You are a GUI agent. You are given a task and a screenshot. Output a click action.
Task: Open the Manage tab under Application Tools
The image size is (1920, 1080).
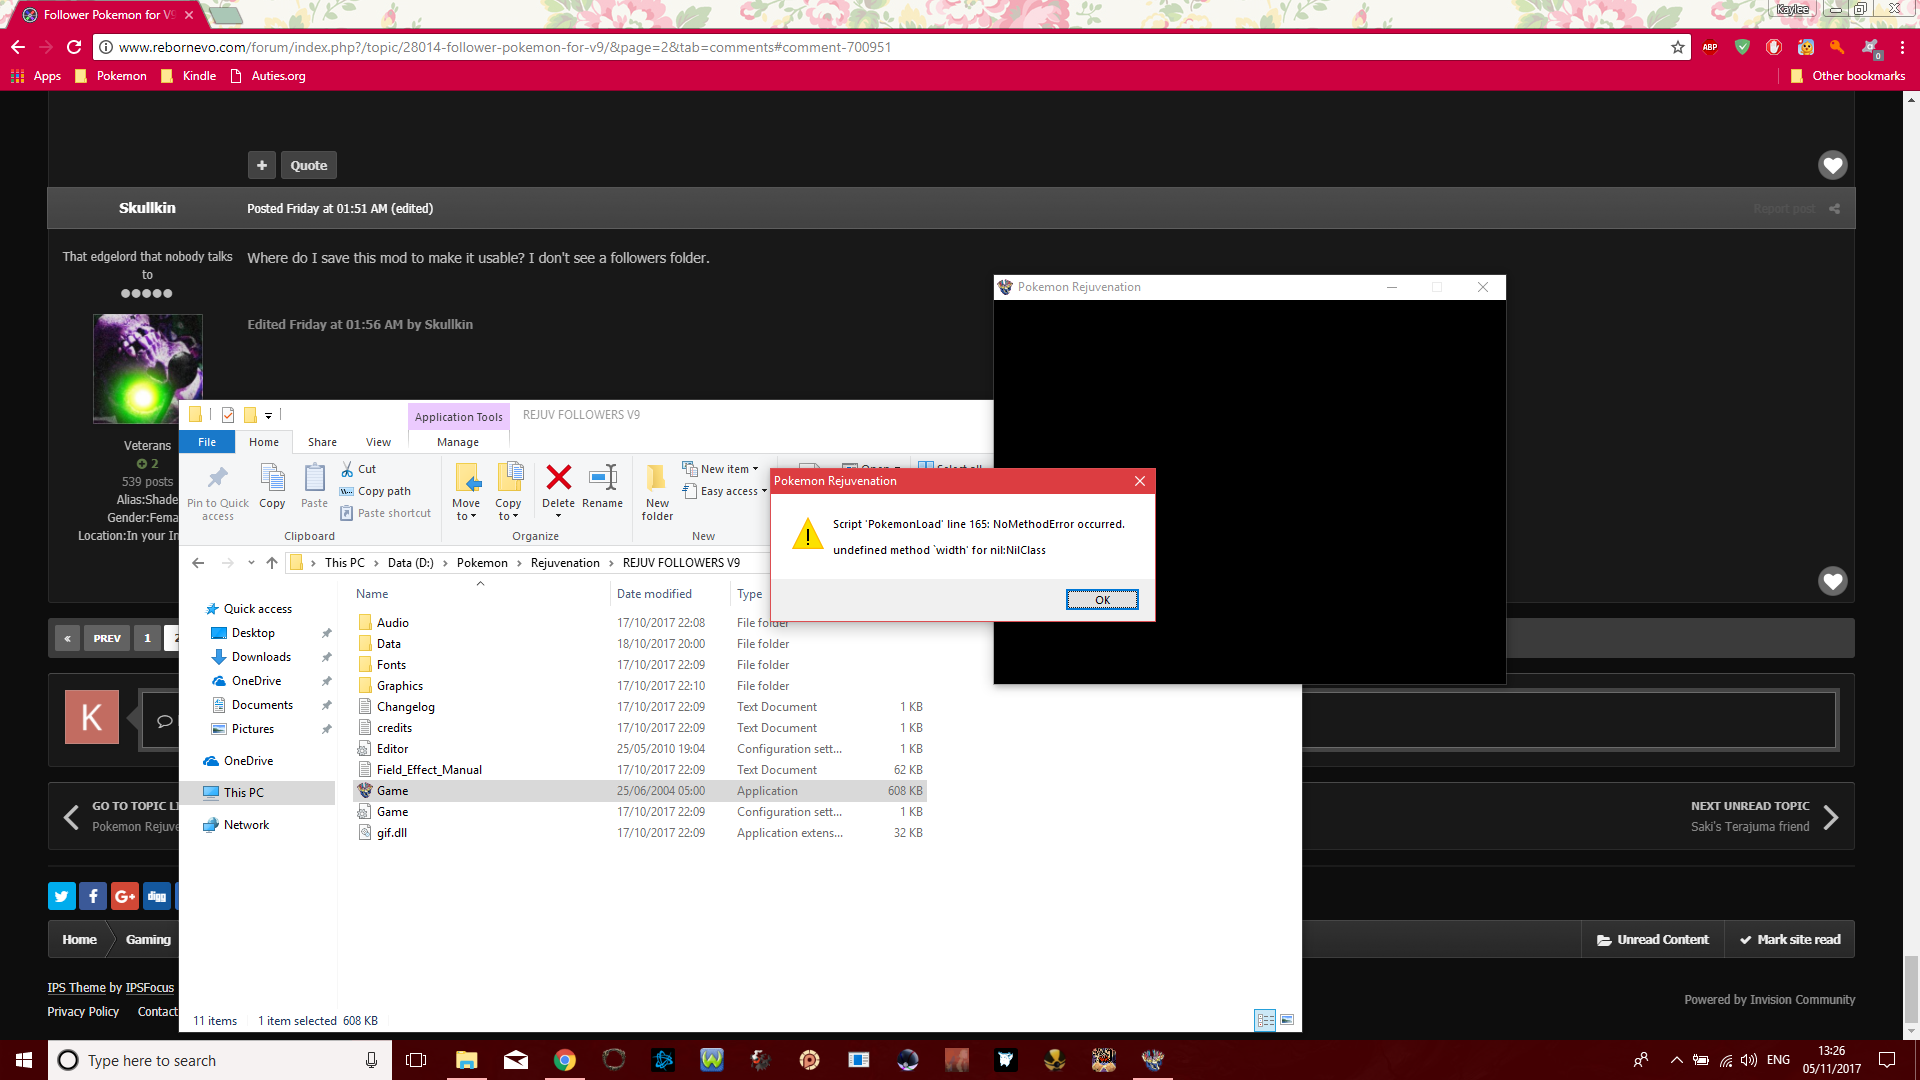coord(458,442)
